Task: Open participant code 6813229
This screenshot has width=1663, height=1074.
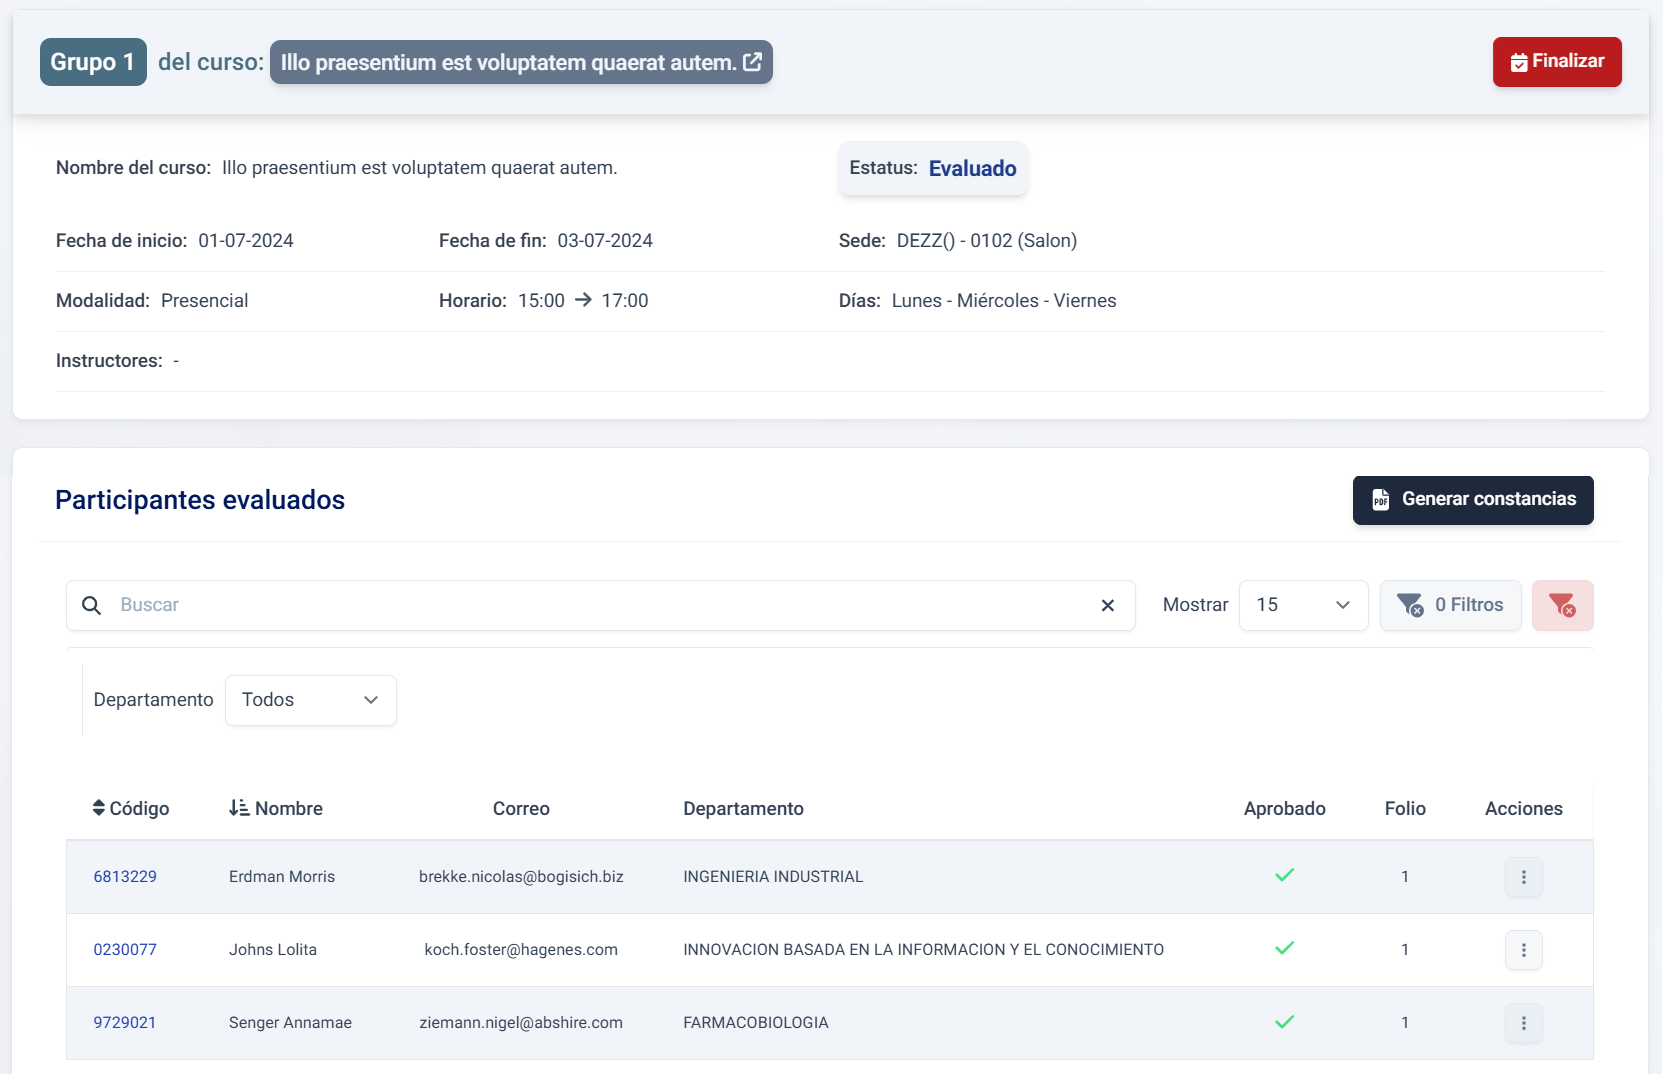Action: pyautogui.click(x=125, y=877)
